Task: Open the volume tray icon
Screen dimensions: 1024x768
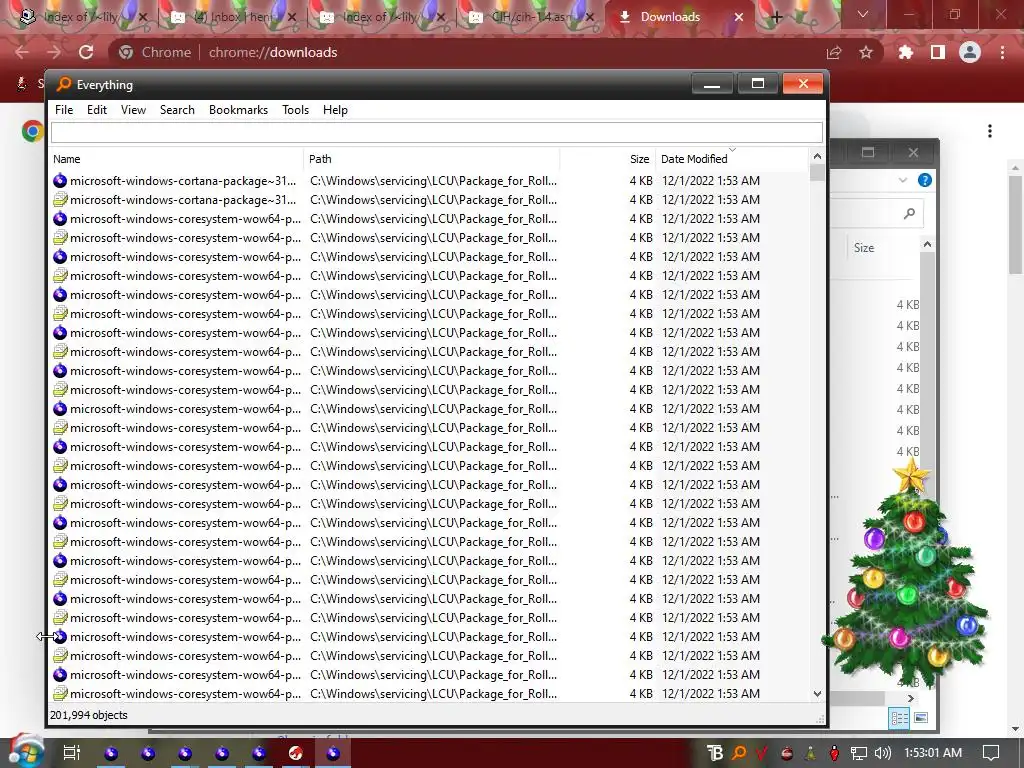Action: [882, 753]
